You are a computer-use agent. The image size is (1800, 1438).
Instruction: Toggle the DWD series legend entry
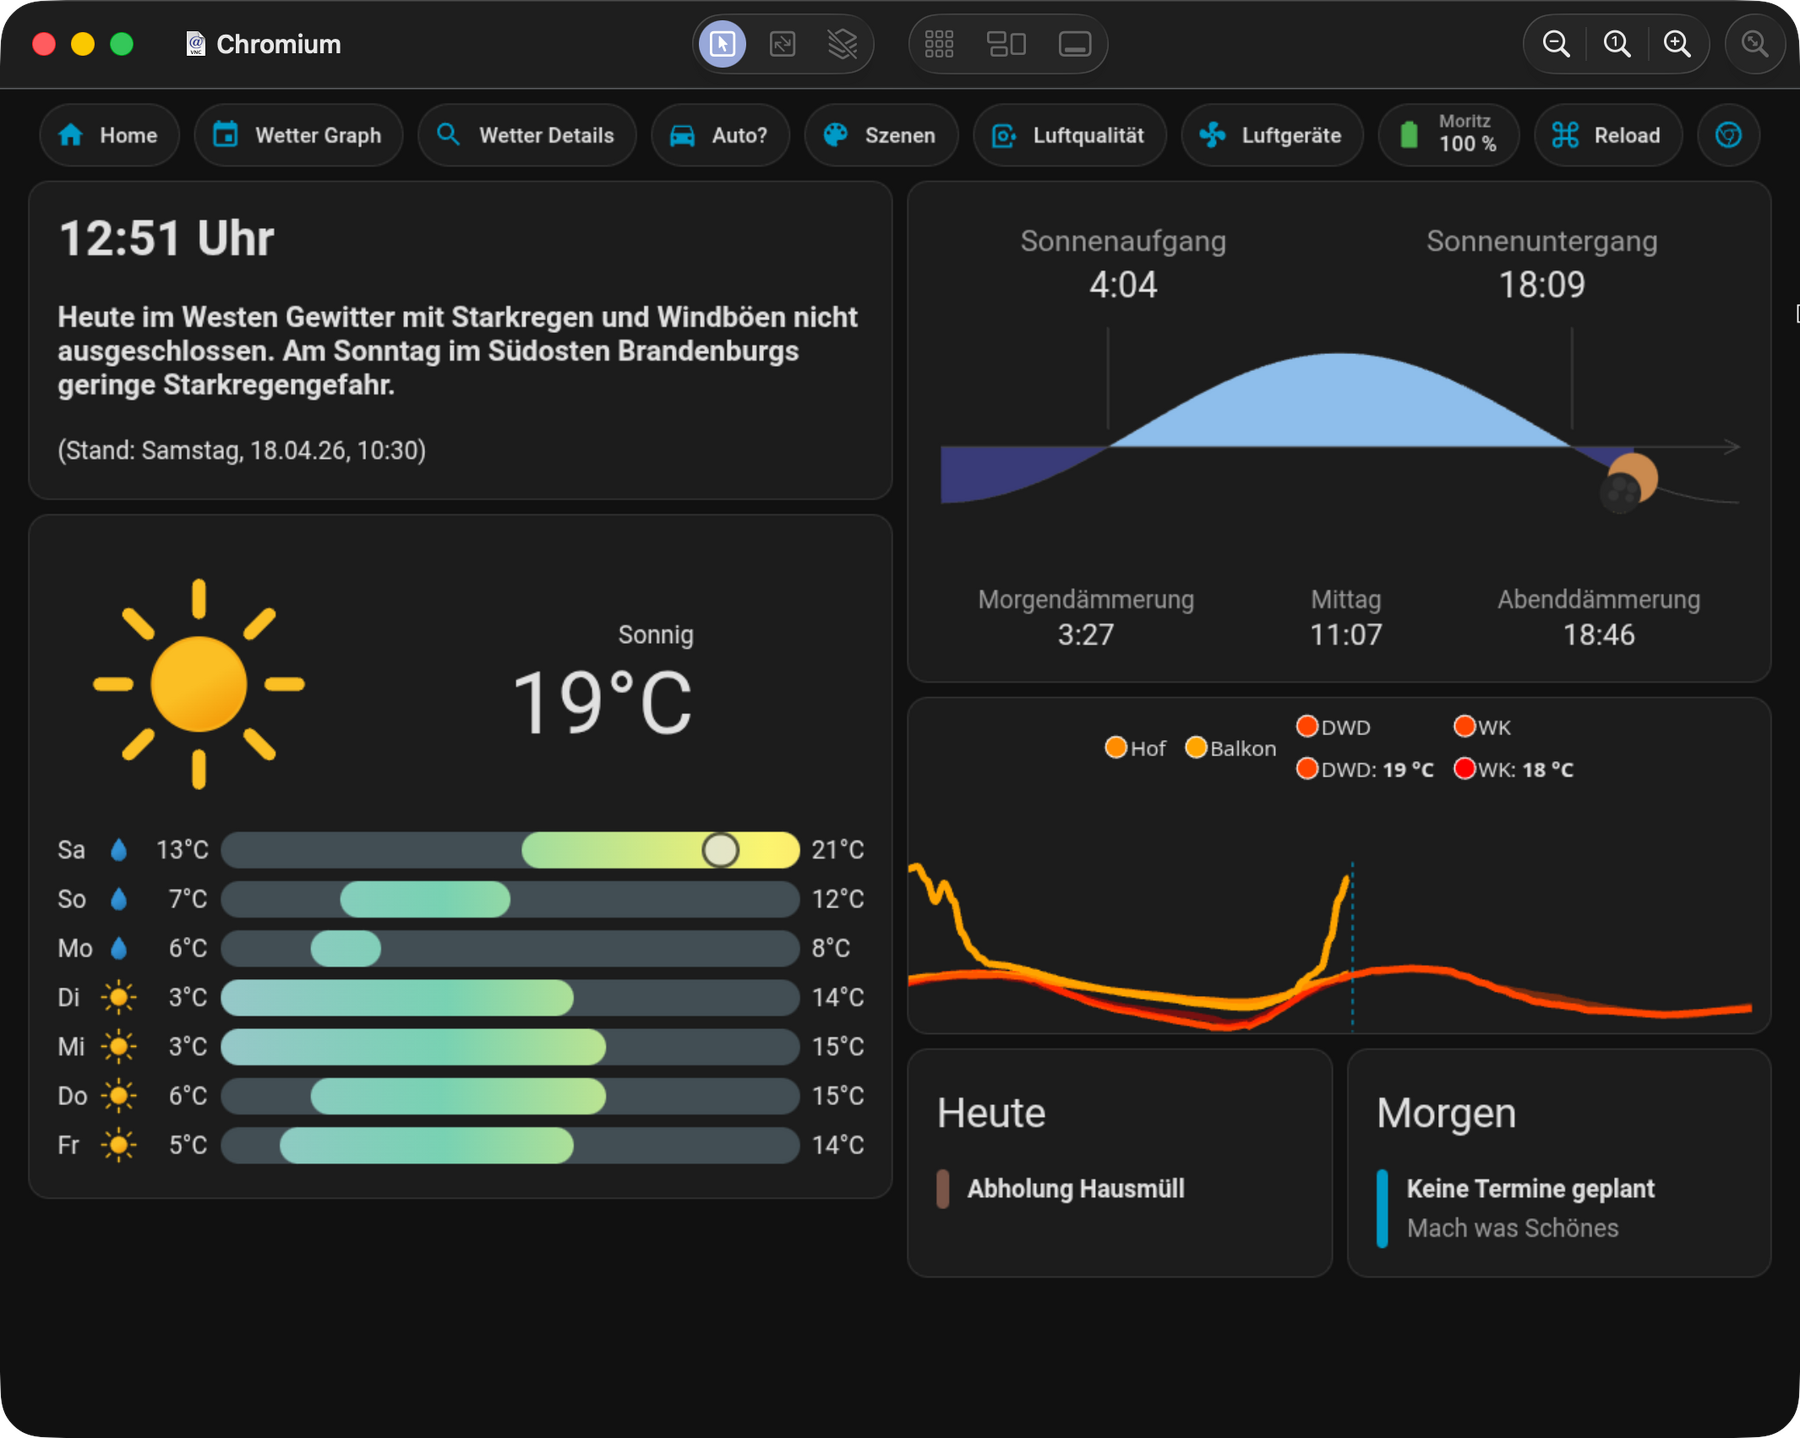coord(1333,727)
